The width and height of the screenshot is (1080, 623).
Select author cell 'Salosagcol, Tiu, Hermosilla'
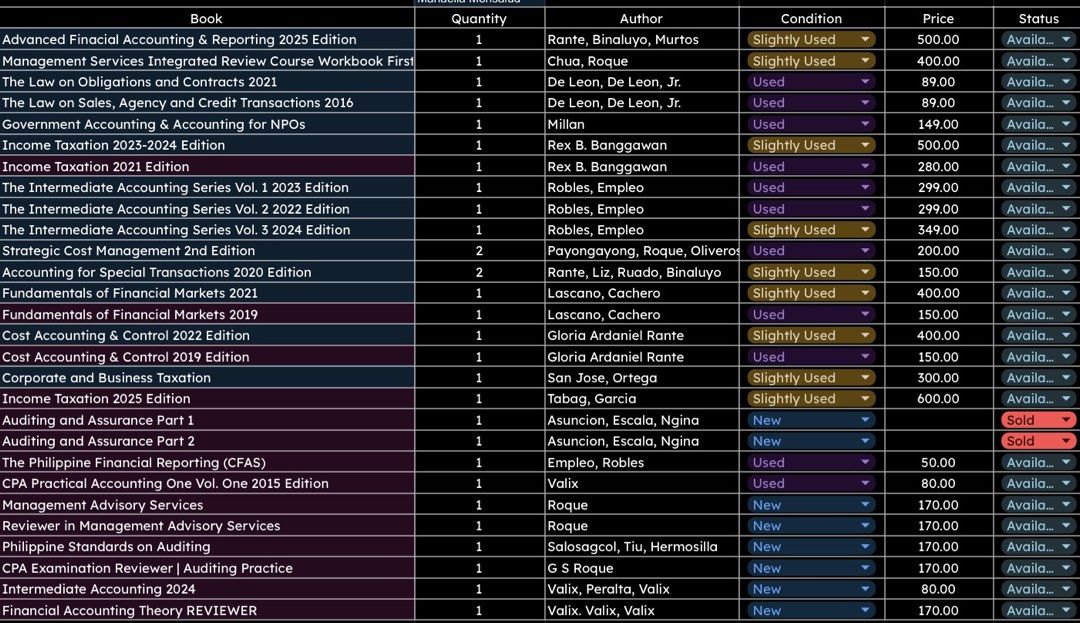point(641,547)
